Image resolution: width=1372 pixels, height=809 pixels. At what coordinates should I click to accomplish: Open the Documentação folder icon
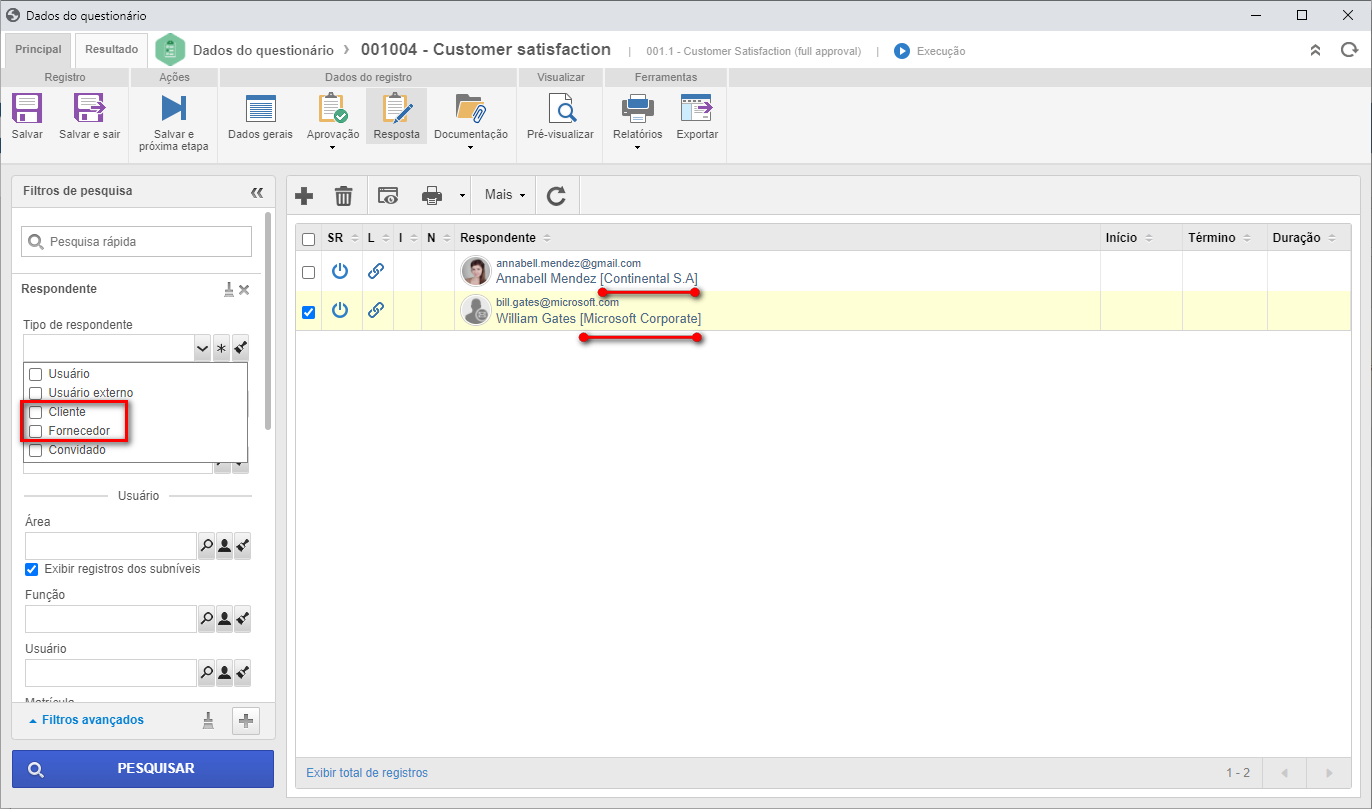(x=470, y=108)
